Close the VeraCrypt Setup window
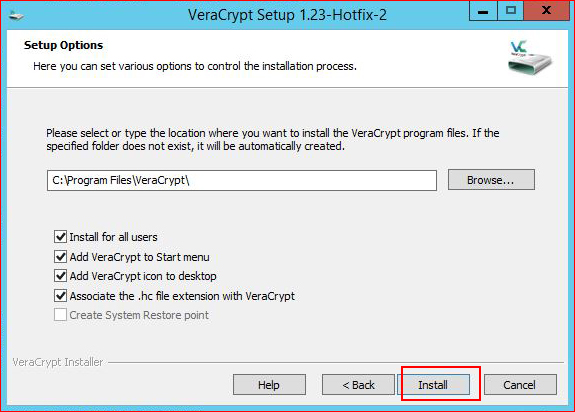This screenshot has width=575, height=412. (x=546, y=11)
